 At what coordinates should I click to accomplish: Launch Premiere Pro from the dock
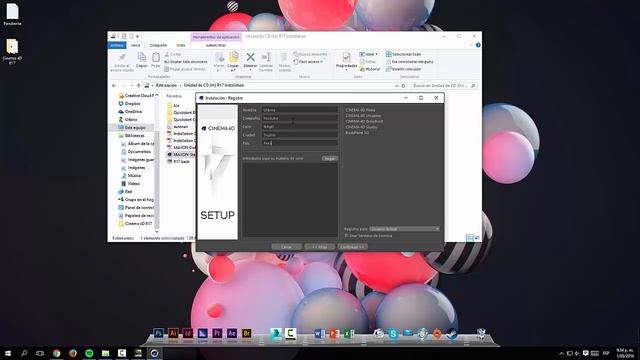pyautogui.click(x=217, y=333)
